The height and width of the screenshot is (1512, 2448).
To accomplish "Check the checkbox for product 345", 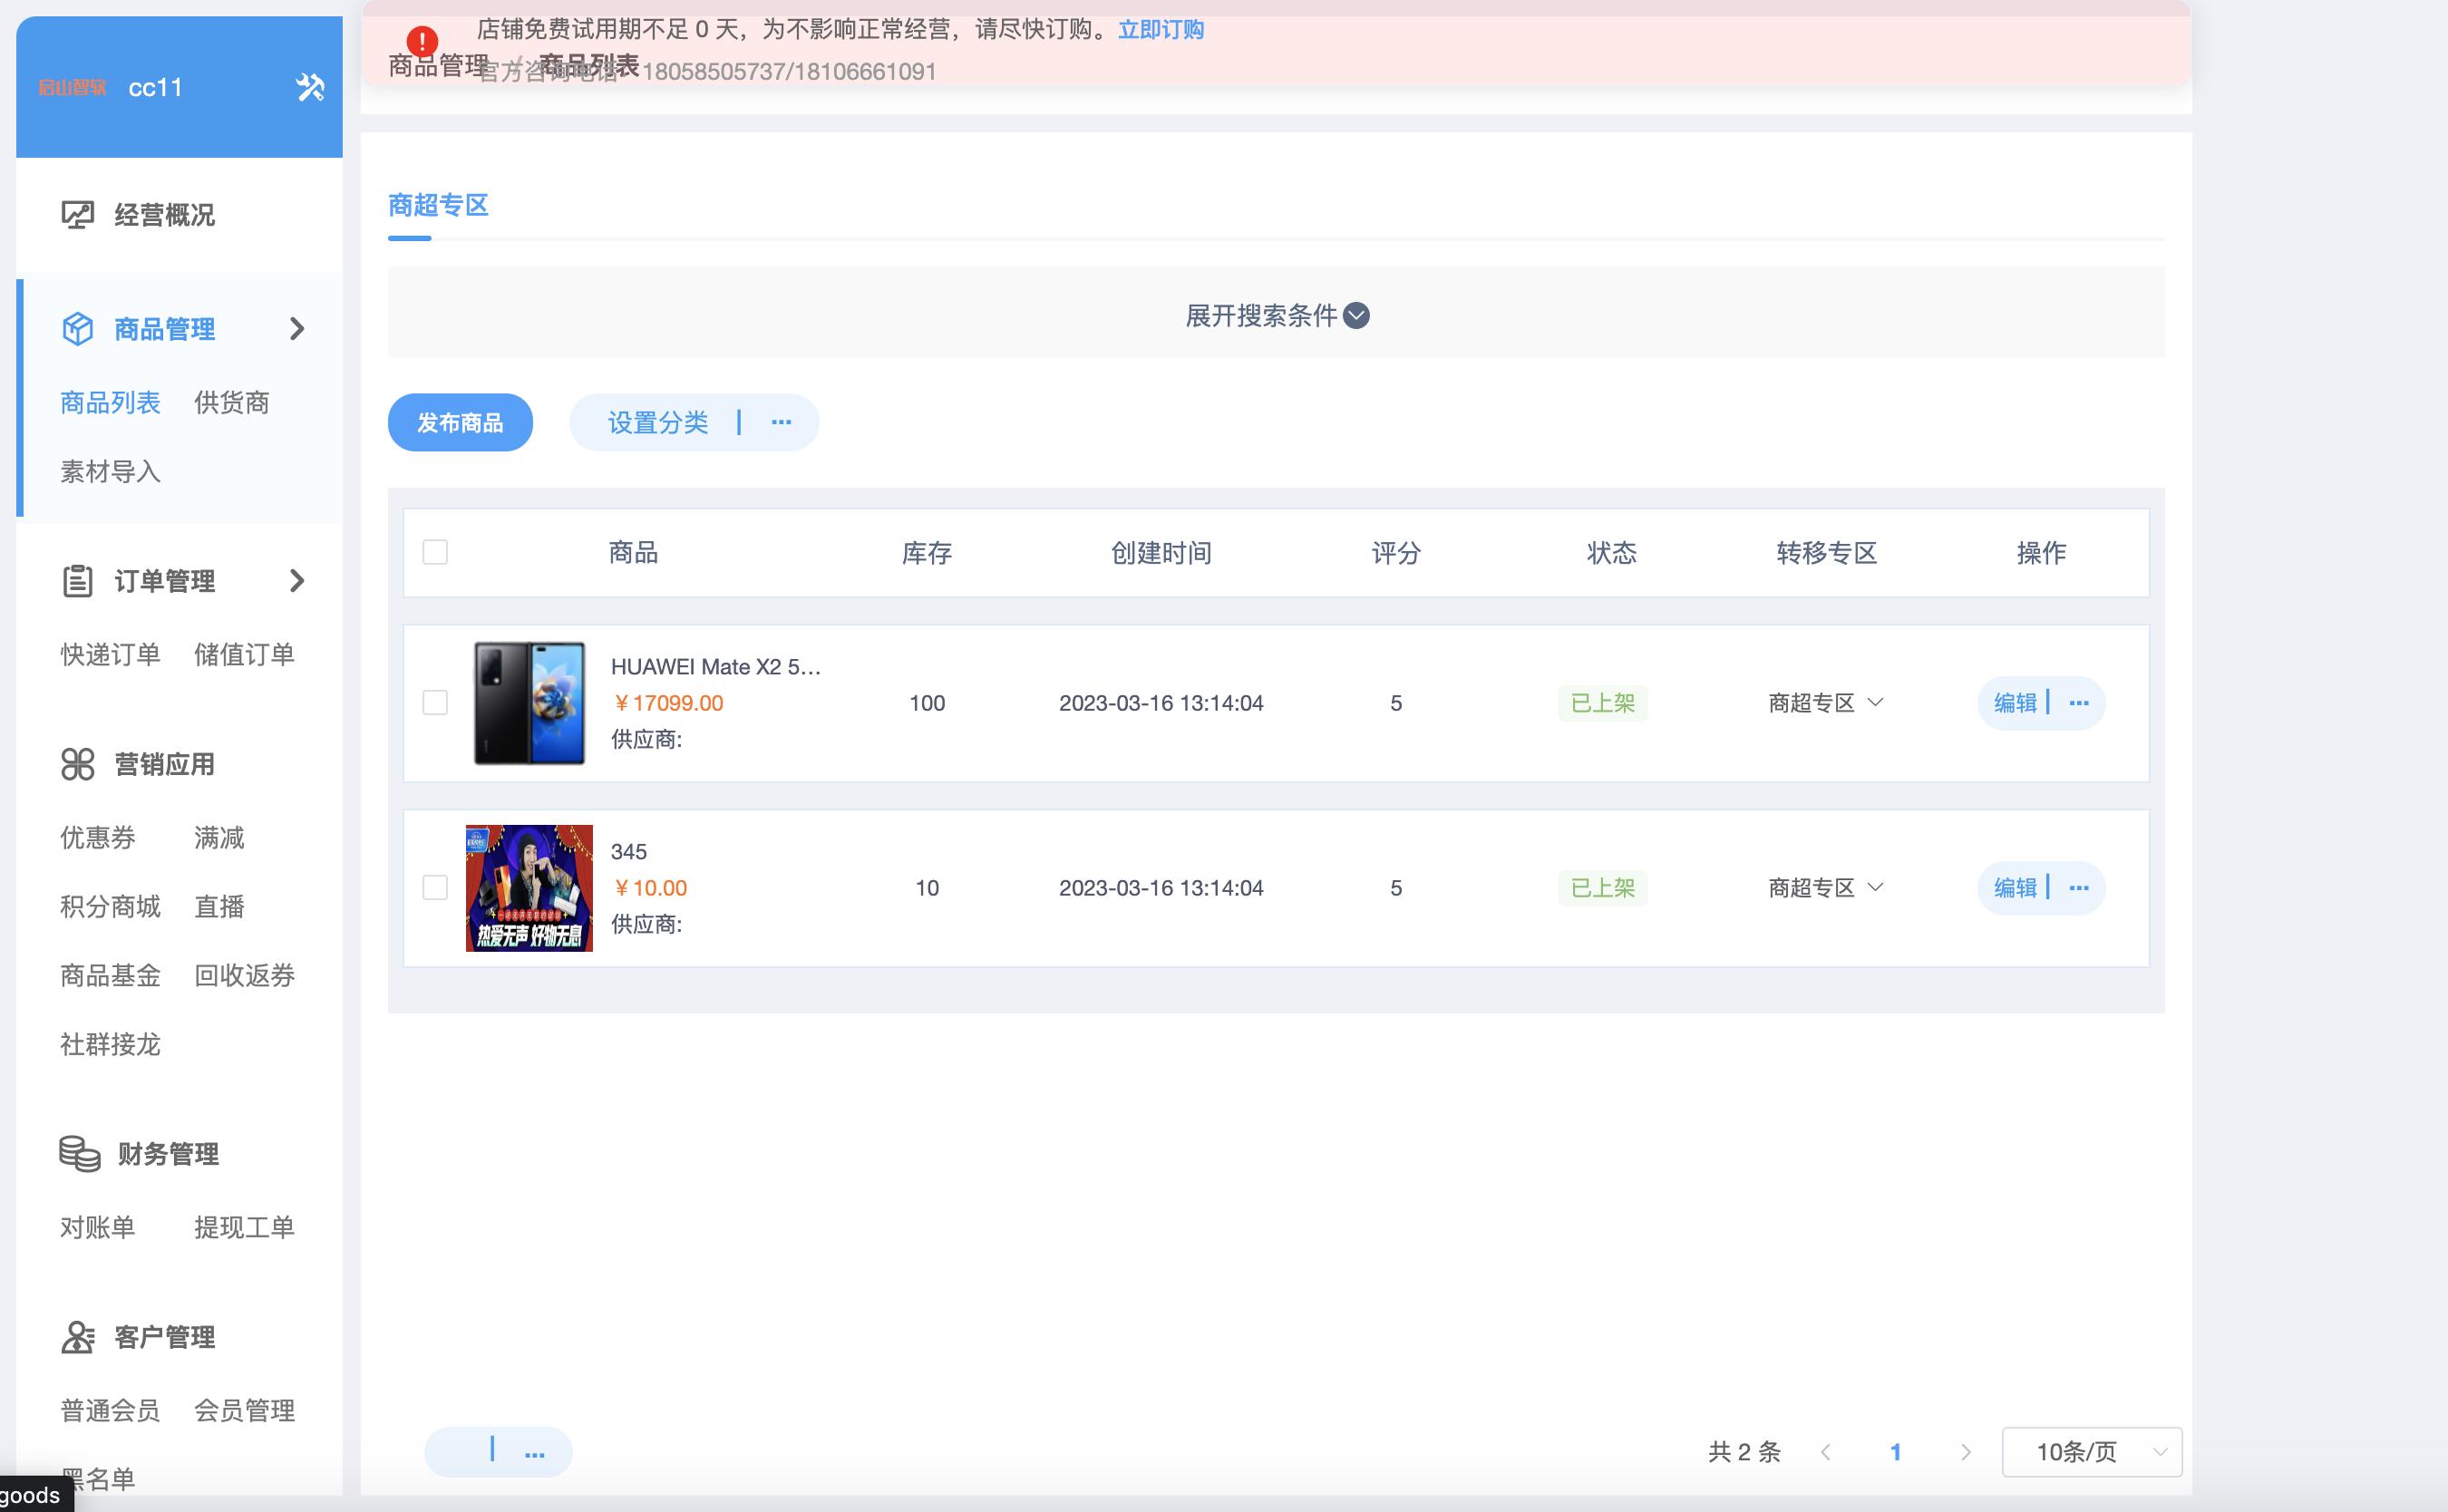I will tap(435, 887).
